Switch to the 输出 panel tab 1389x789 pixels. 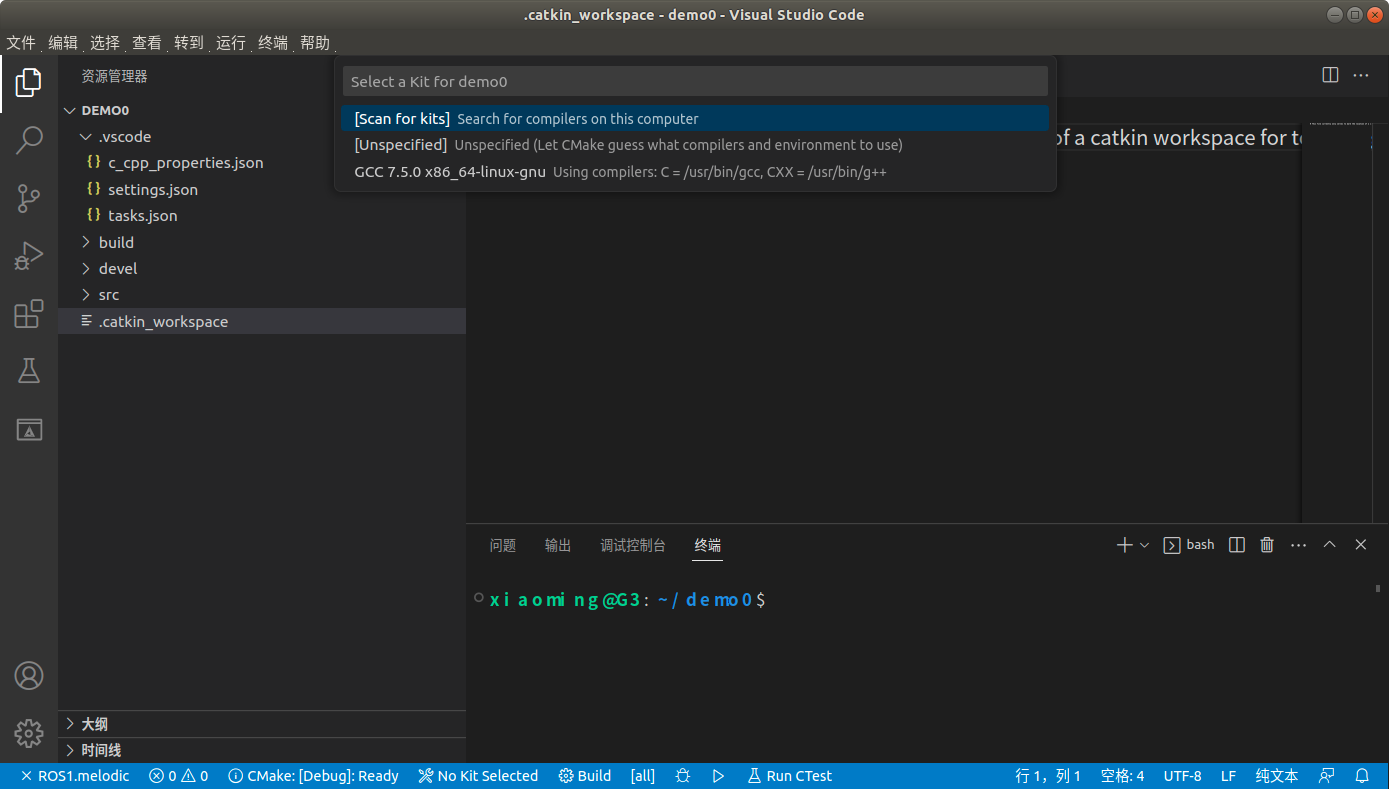click(557, 545)
